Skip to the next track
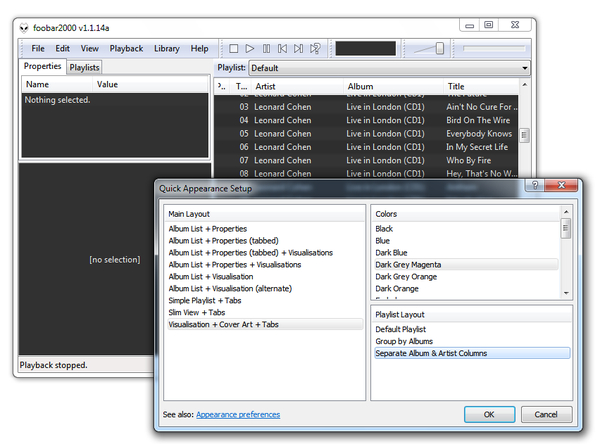 298,49
